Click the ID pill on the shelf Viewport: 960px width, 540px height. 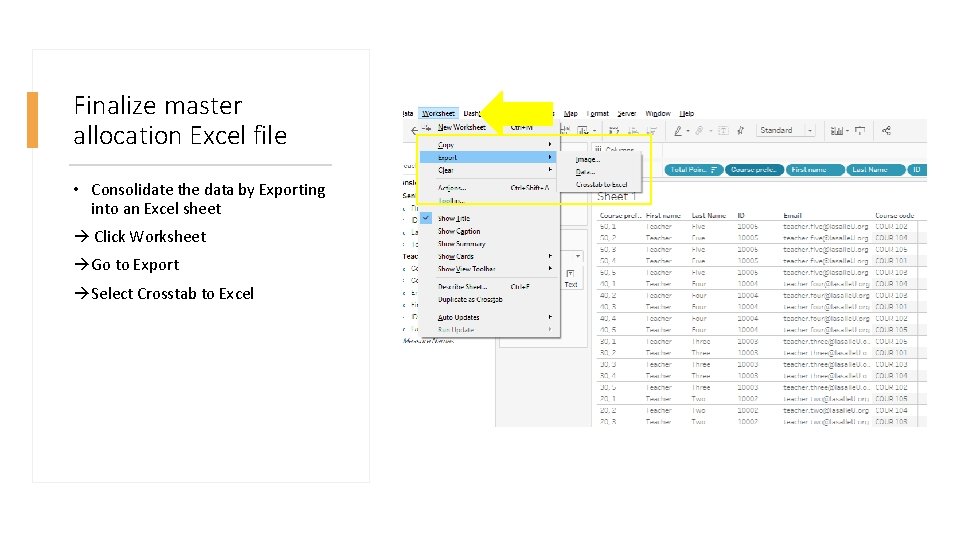point(917,170)
